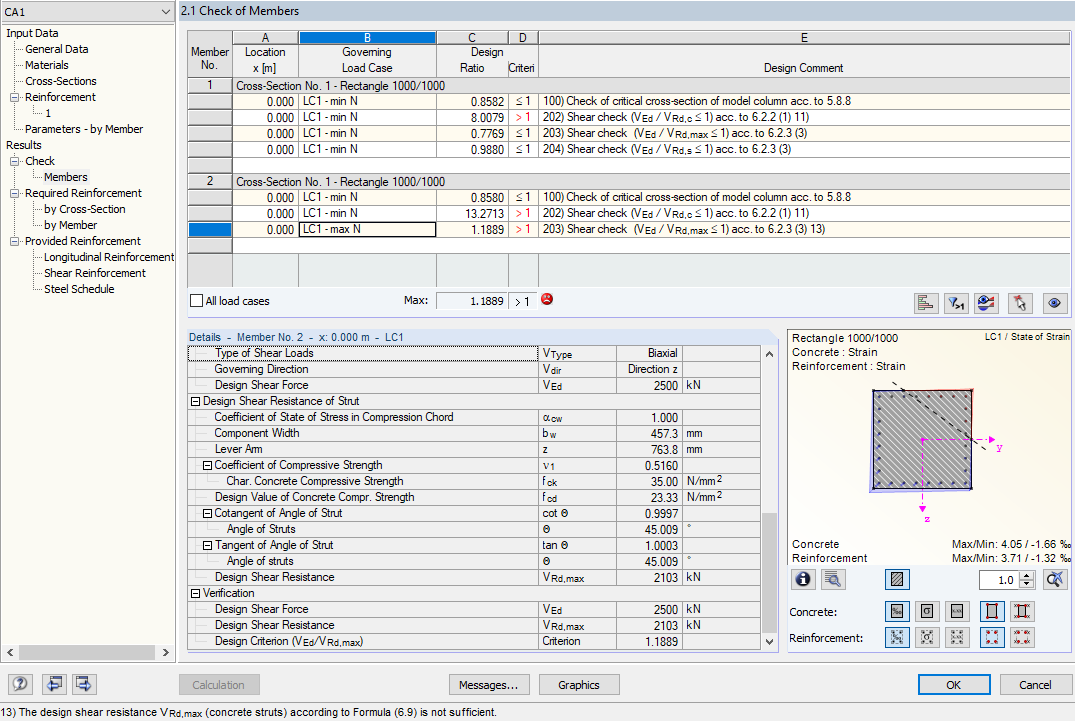Open Required Reinforcement by Cross-Section

[x=84, y=209]
